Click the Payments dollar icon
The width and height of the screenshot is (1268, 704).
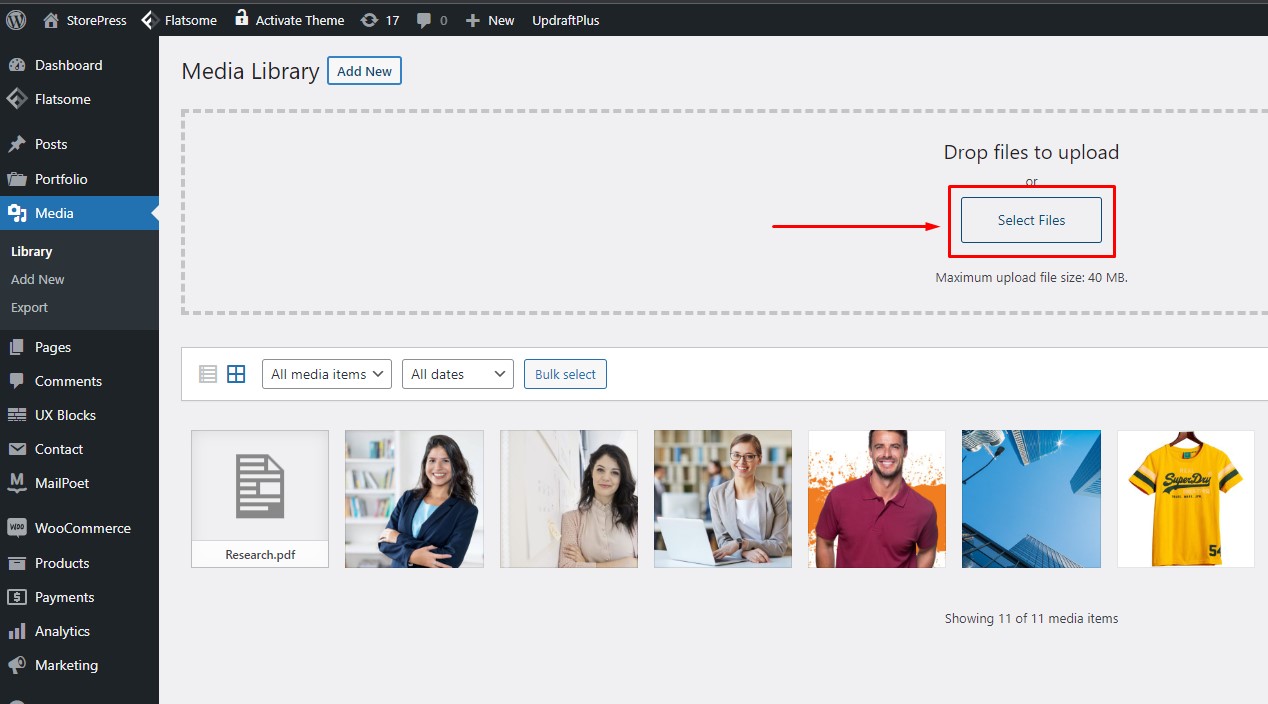pyautogui.click(x=17, y=597)
